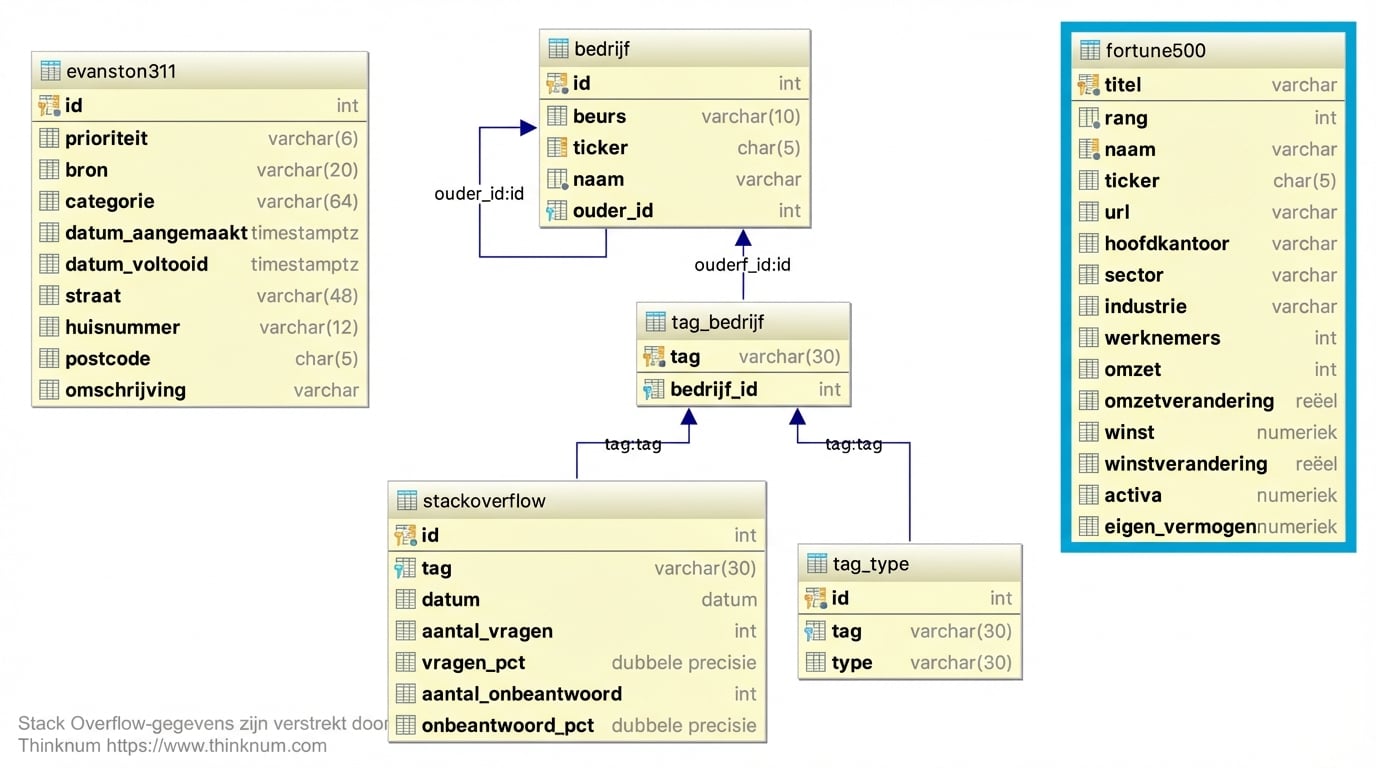1376x768 pixels.
Task: Click the ouder_id:id relationship label
Action: pyautogui.click(x=479, y=194)
